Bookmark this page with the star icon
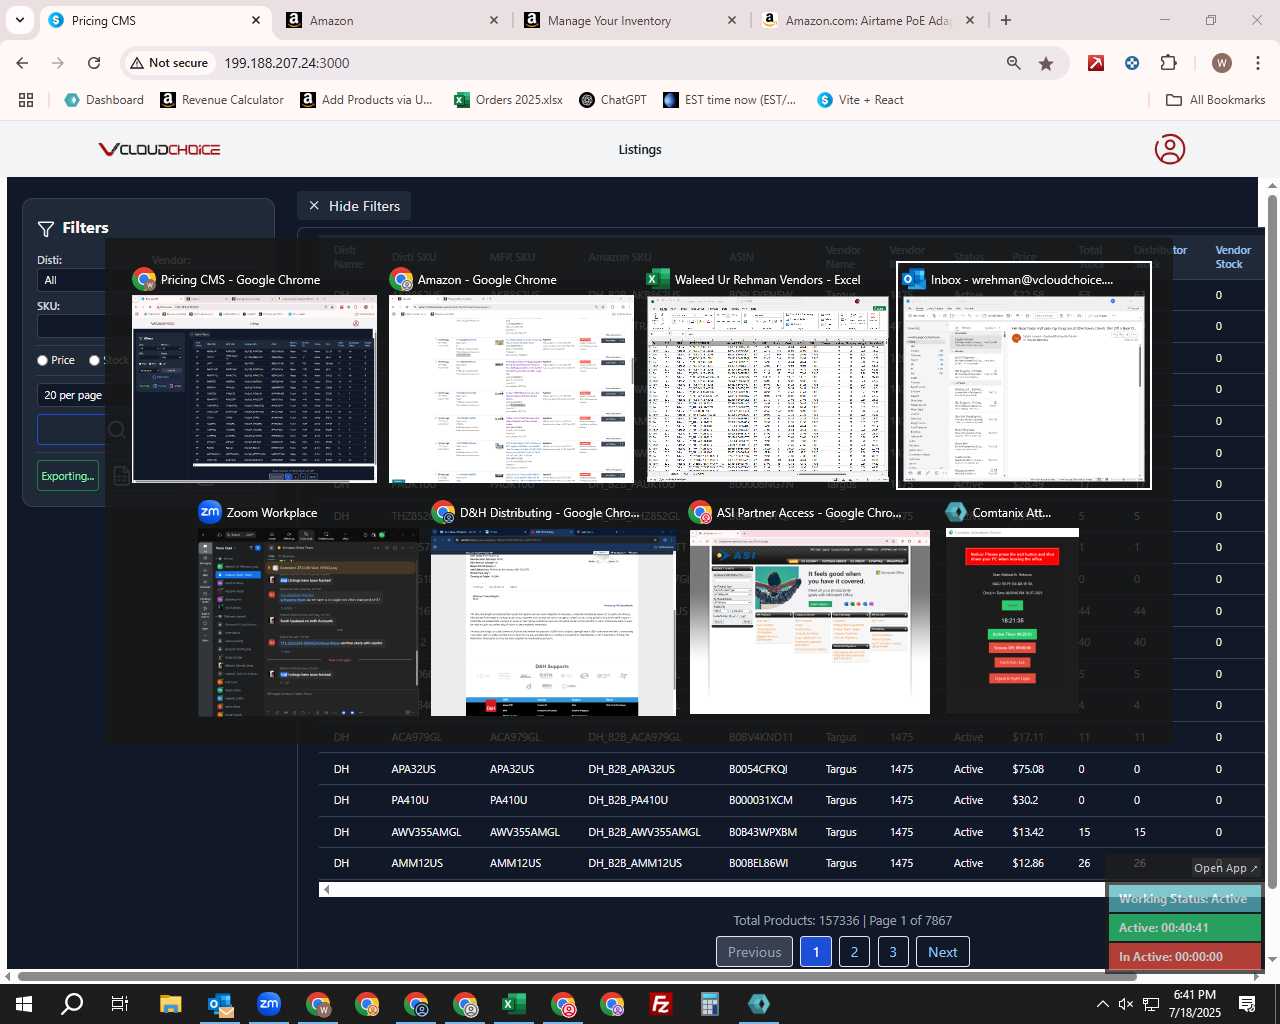Image resolution: width=1280 pixels, height=1024 pixels. coord(1046,63)
